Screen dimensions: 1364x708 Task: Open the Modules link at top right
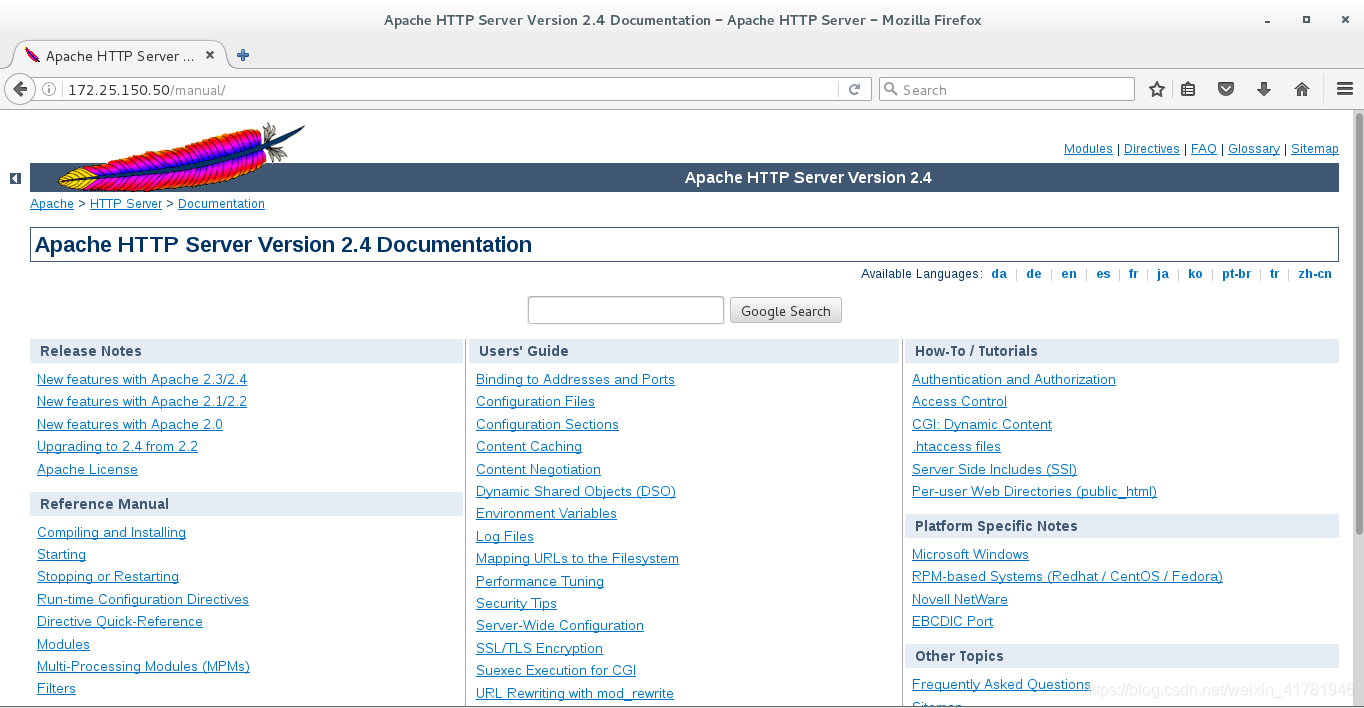pyautogui.click(x=1088, y=149)
